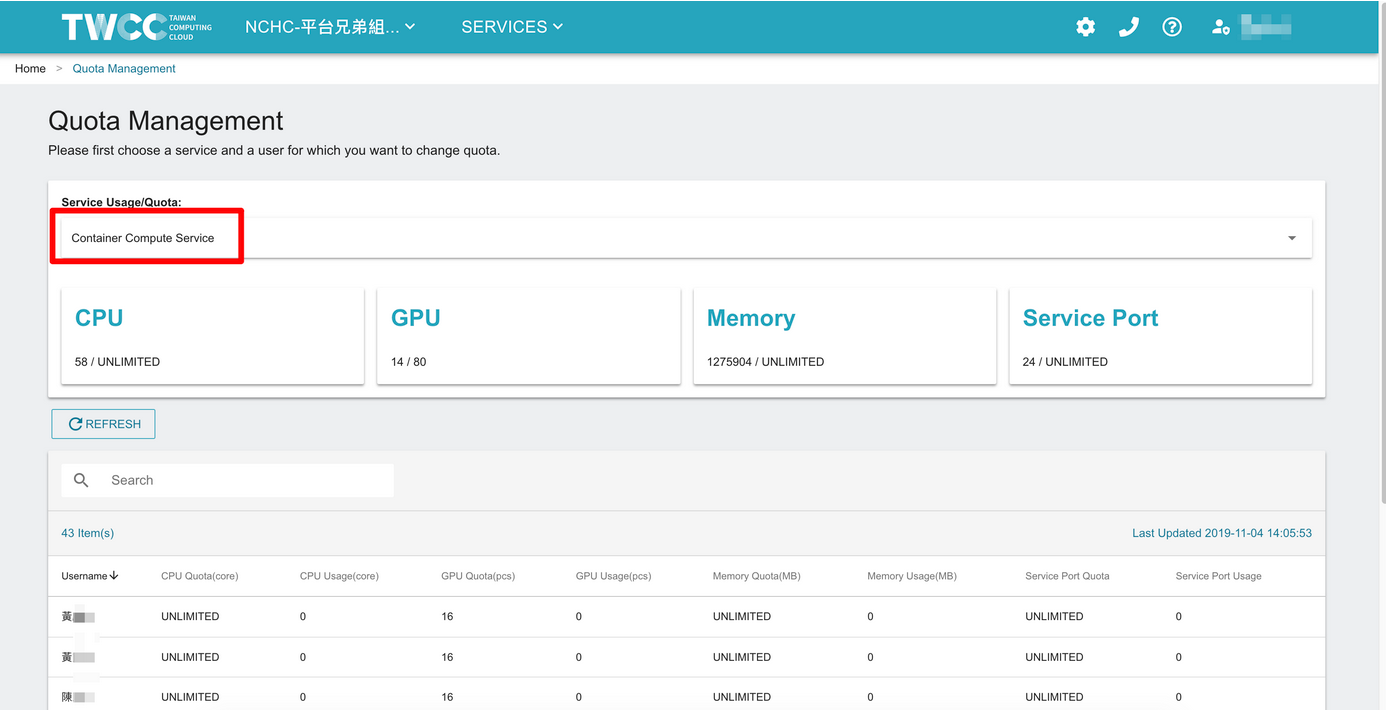
Task: Click the Memory Usage(MB) column header
Action: pos(912,576)
